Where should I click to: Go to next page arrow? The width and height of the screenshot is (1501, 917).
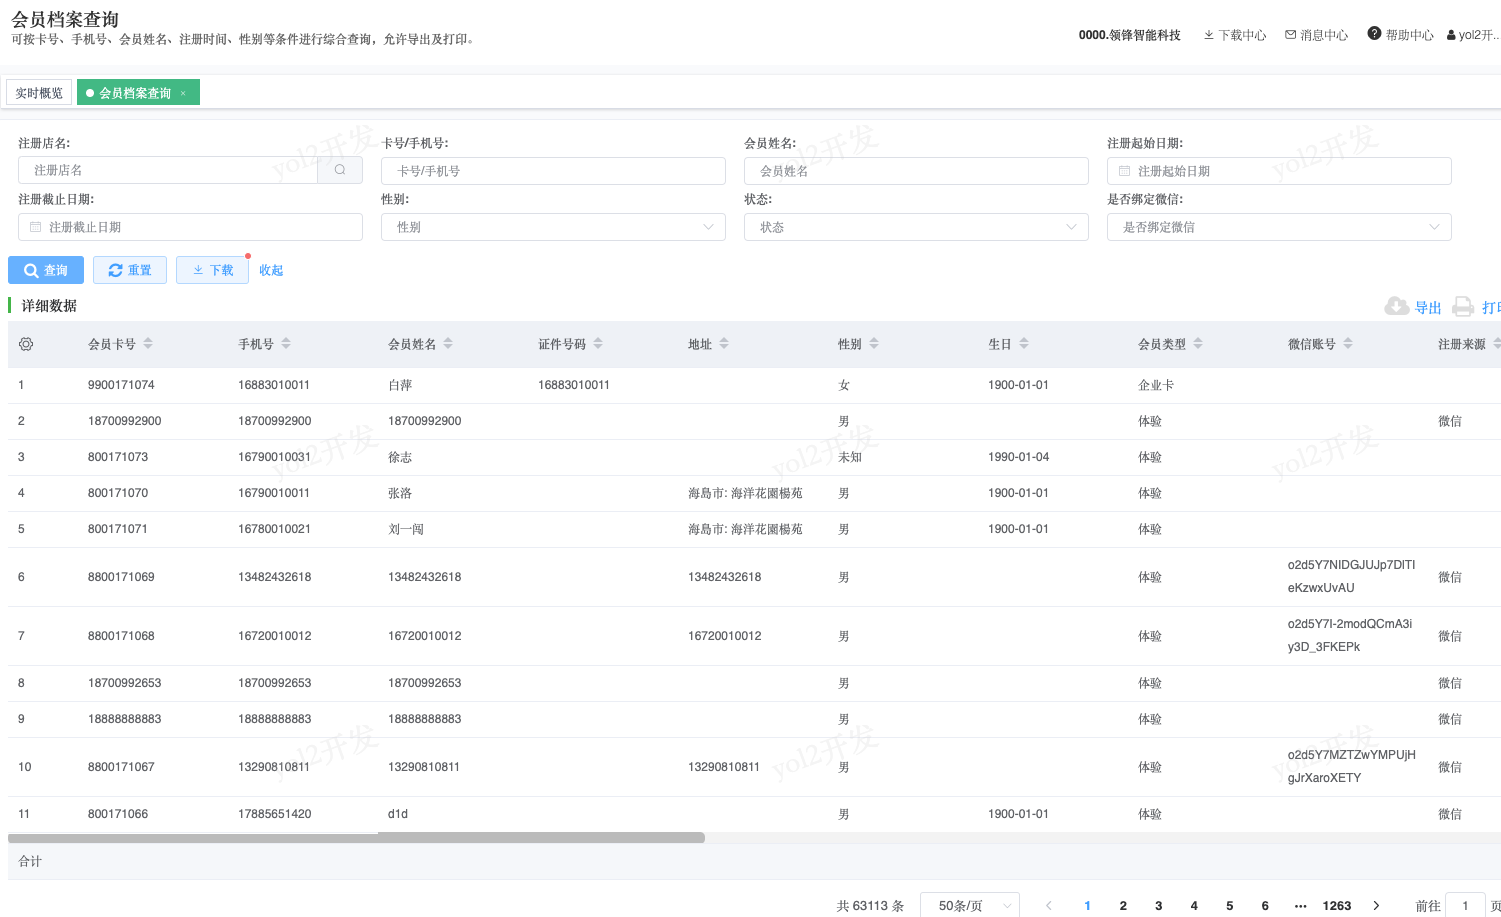tap(1376, 906)
